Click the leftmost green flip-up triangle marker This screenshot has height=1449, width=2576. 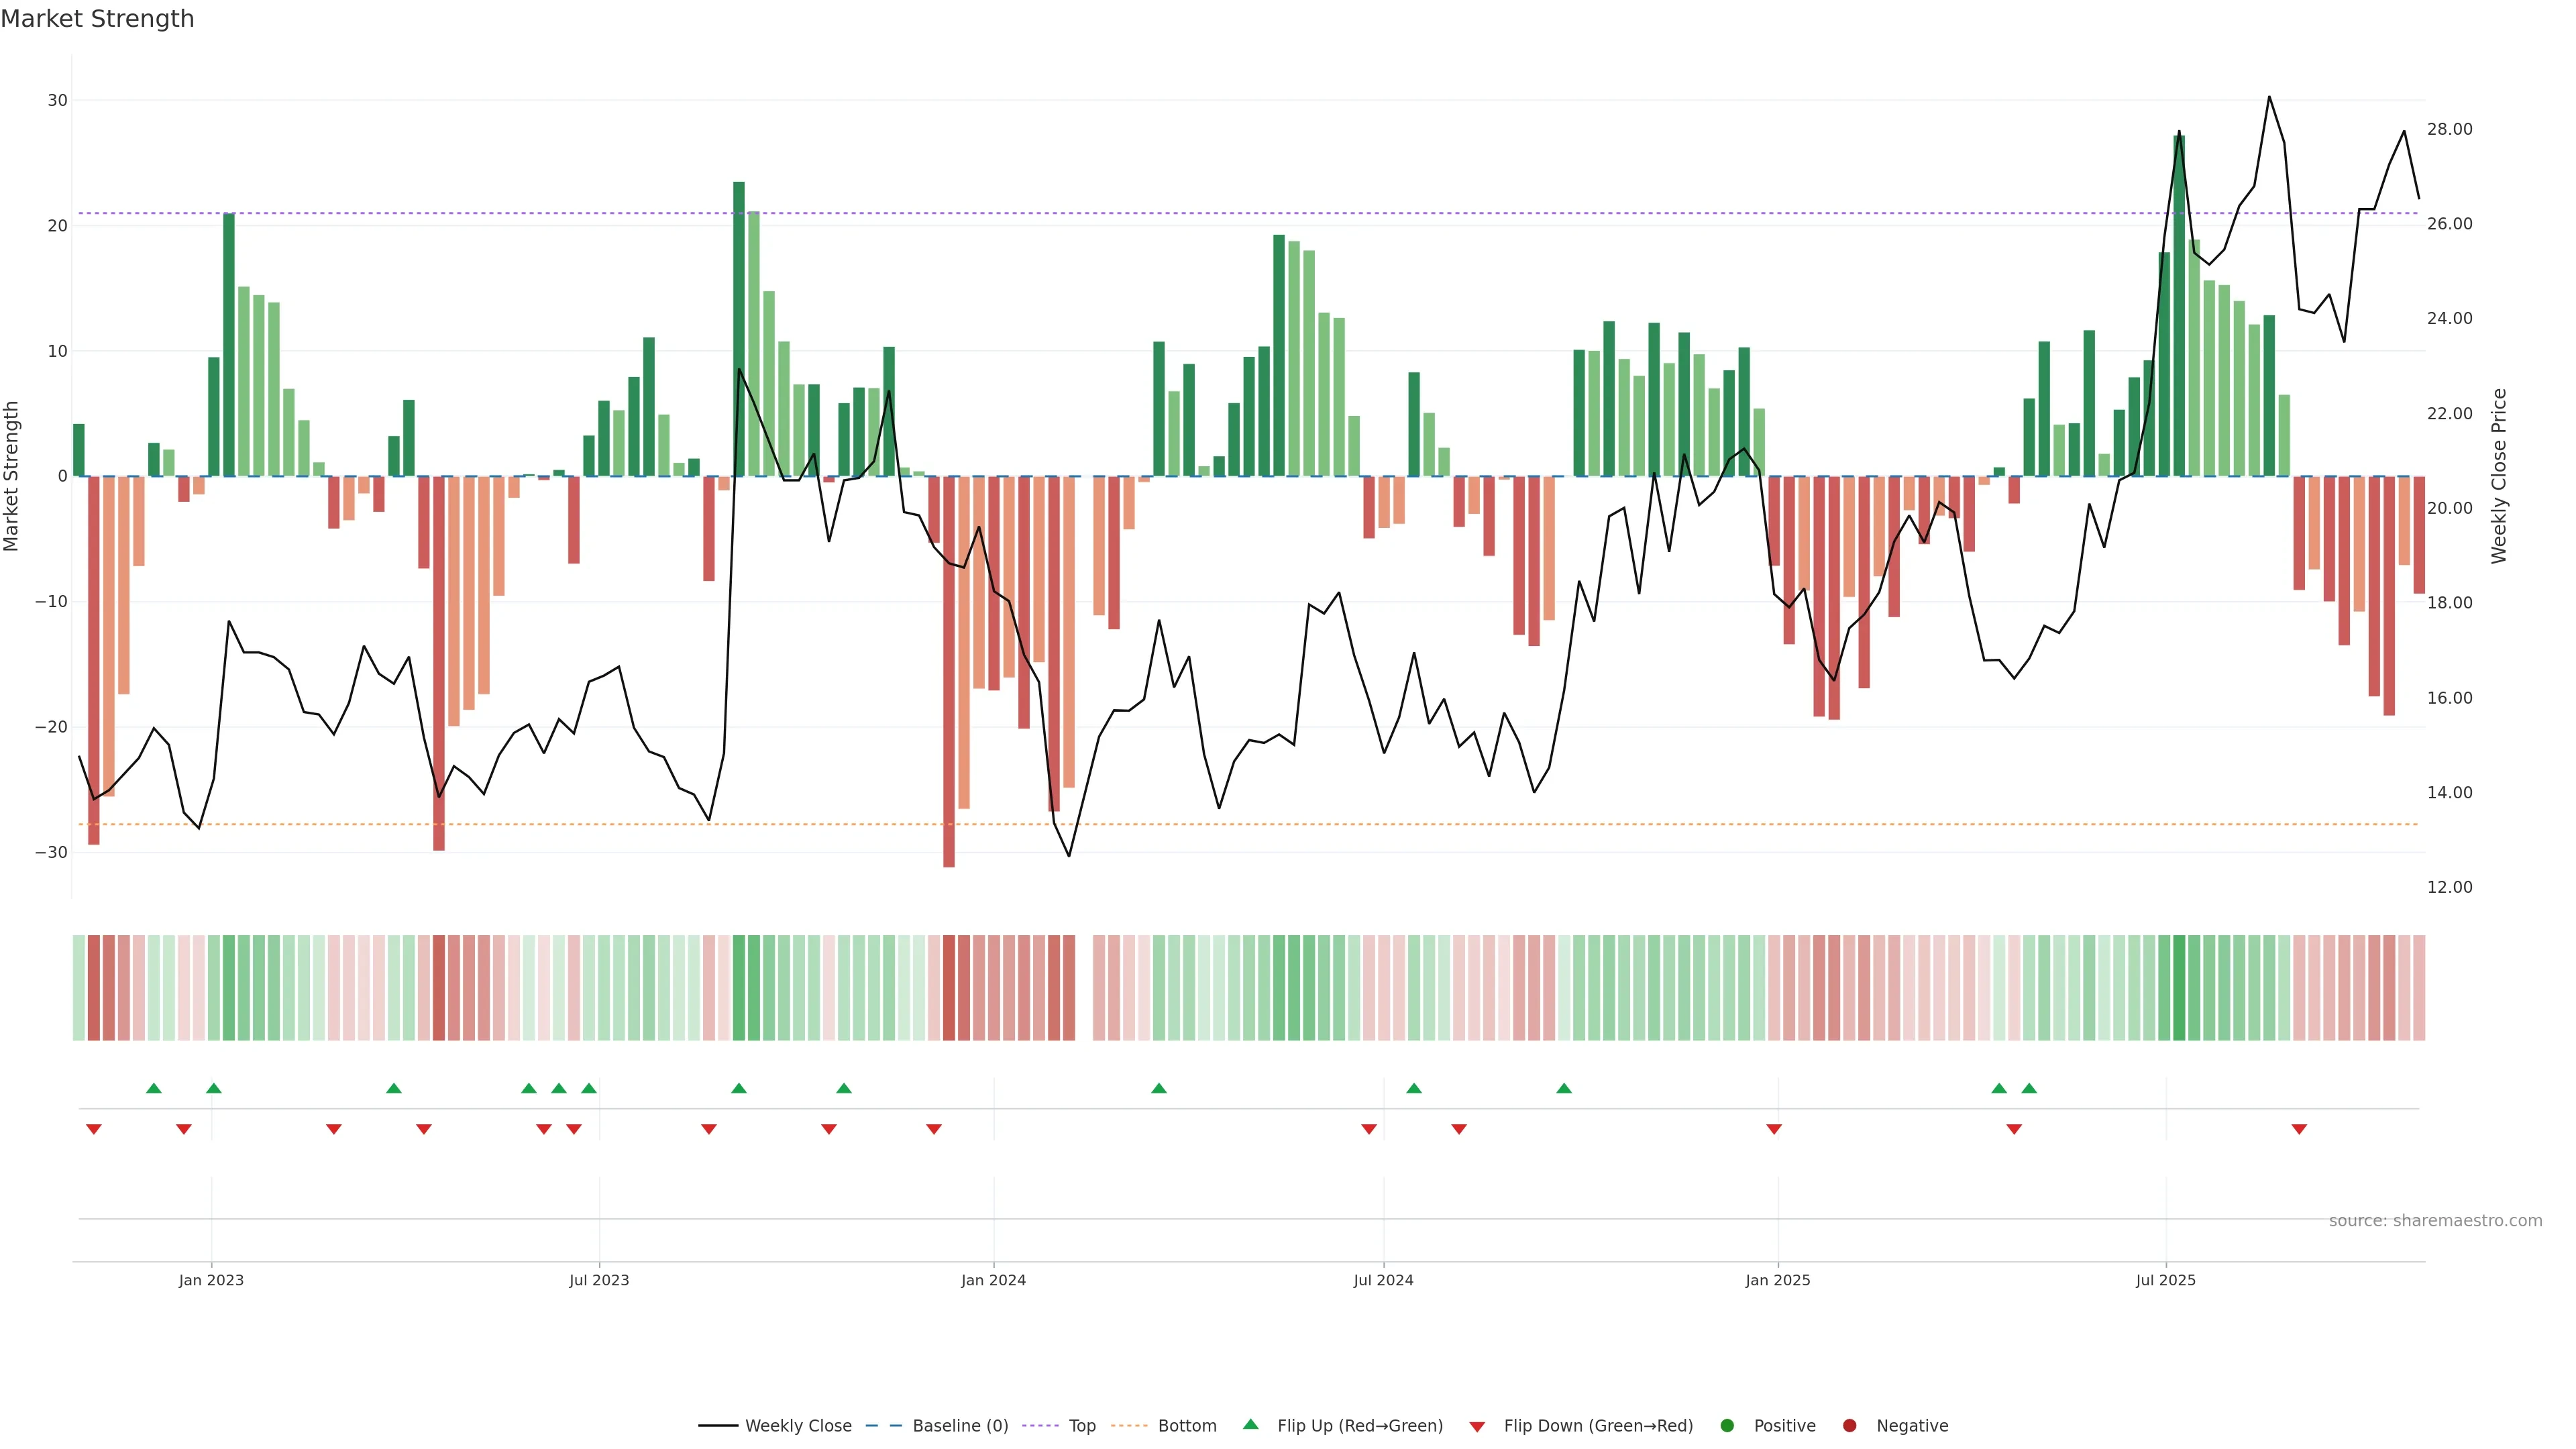pos(153,1088)
